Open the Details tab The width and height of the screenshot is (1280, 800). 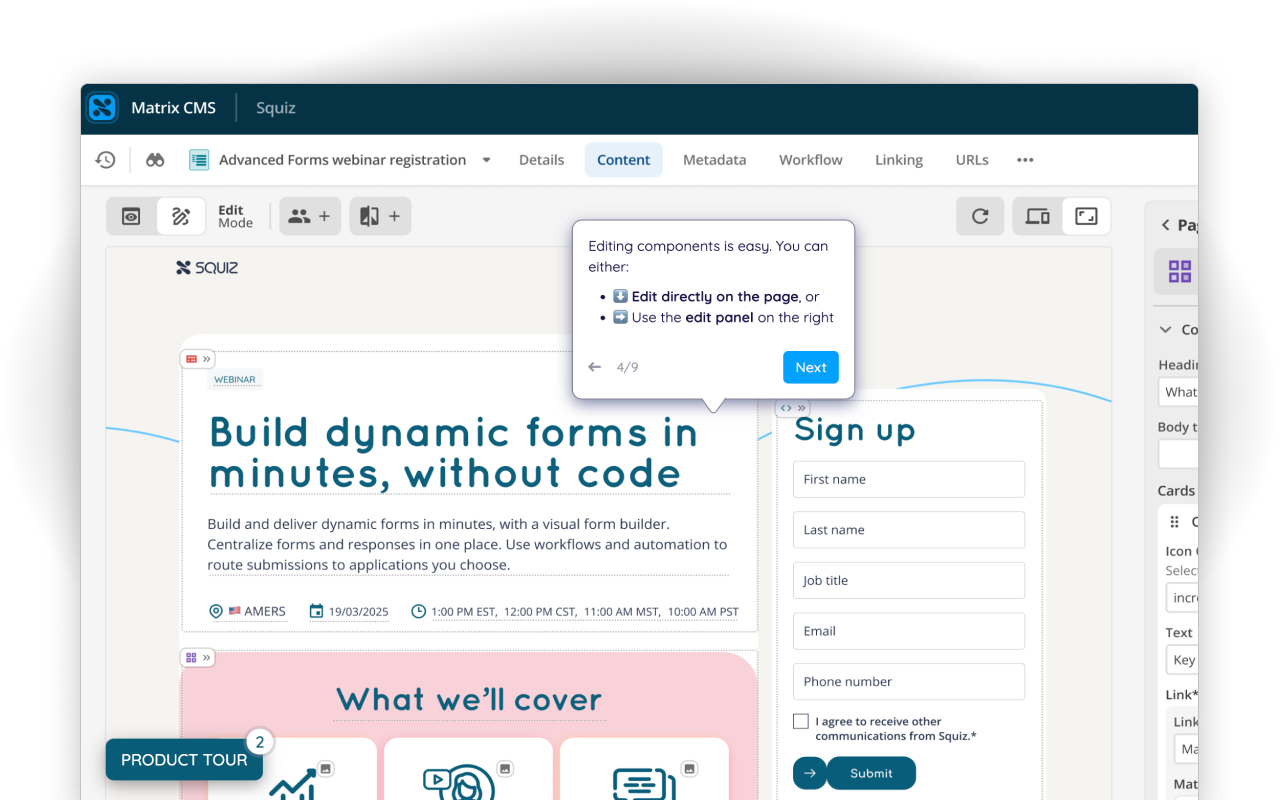541,160
